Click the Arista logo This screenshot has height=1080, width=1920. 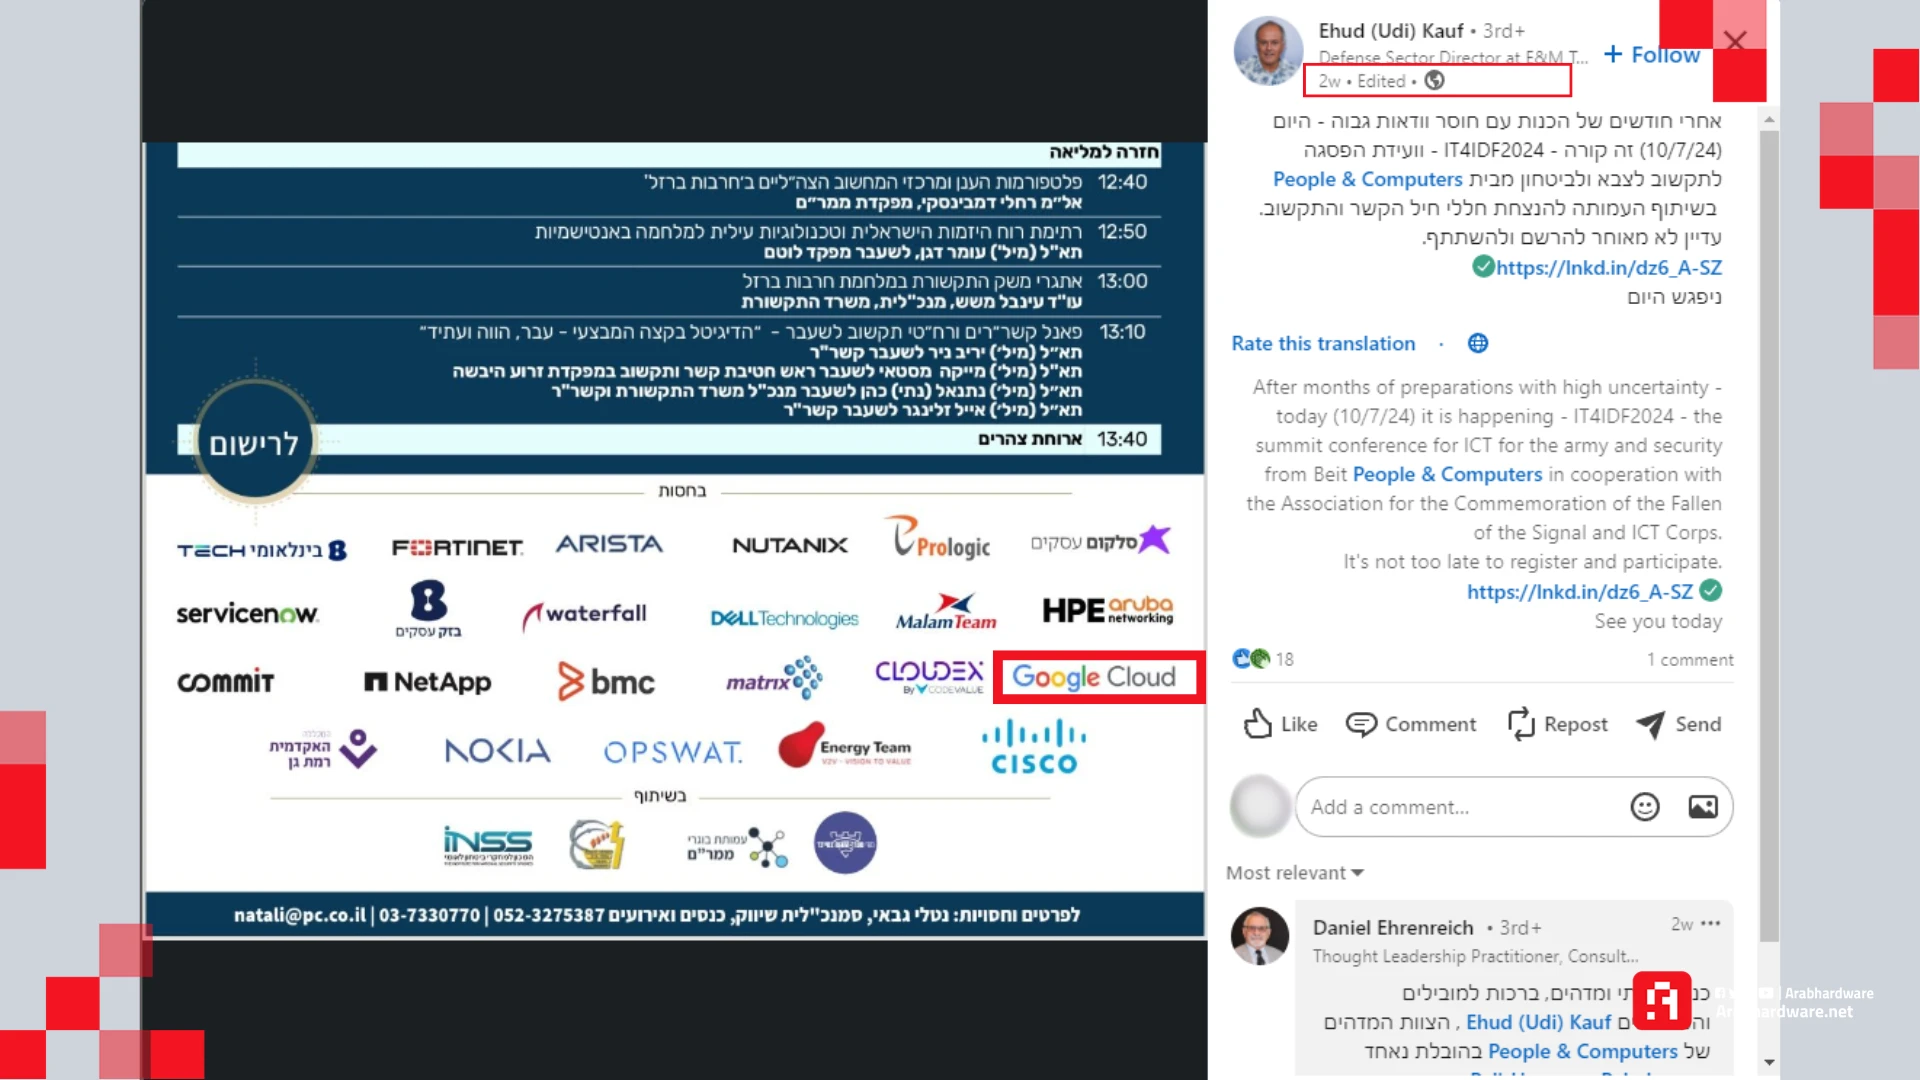pos(609,544)
